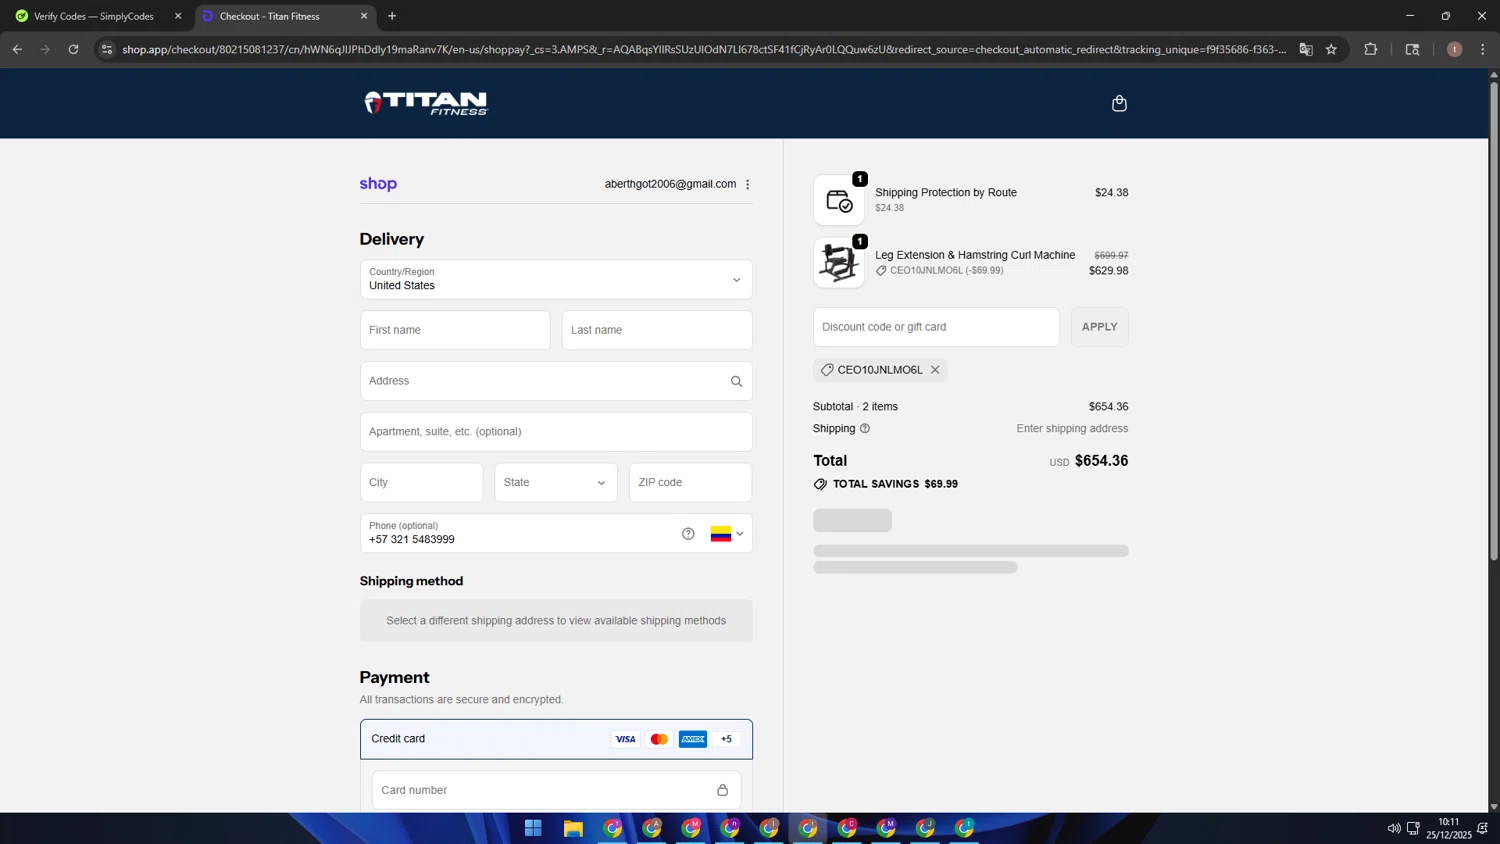Expand the State dropdown

(556, 483)
